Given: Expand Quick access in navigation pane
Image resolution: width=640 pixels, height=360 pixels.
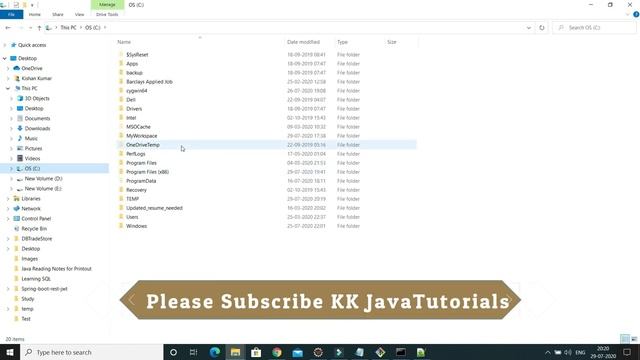Looking at the screenshot, I should point(5,45).
